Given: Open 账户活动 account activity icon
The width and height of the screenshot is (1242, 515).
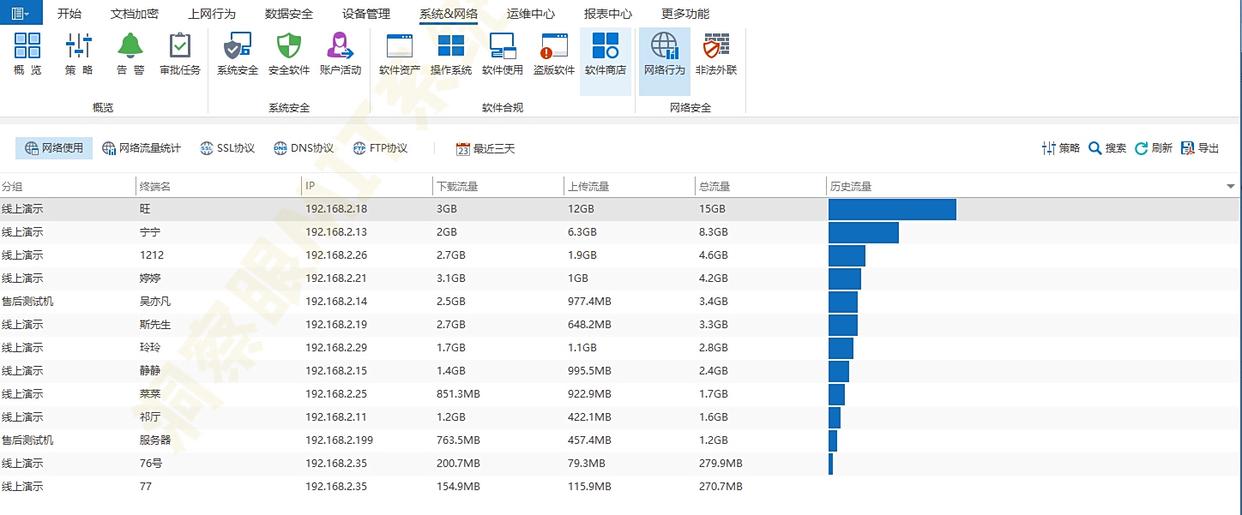Looking at the screenshot, I should click(340, 55).
